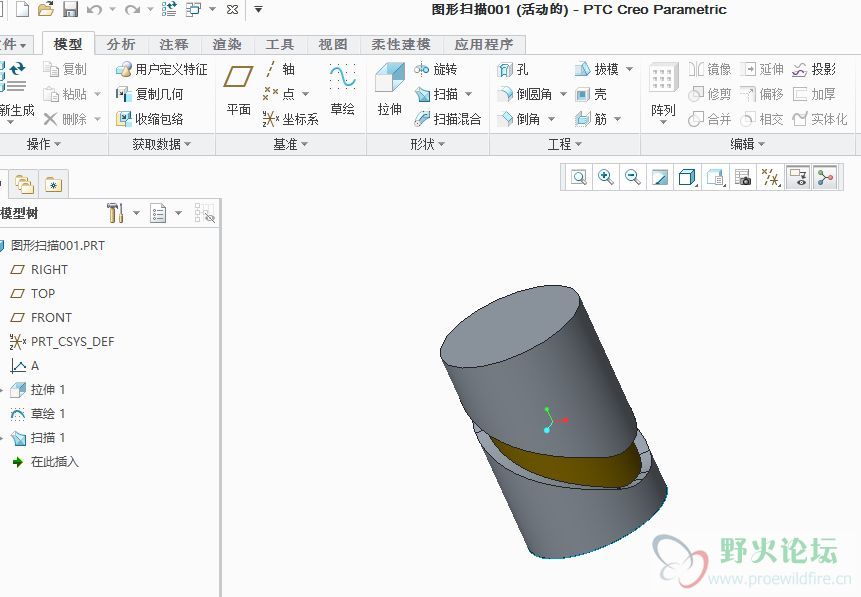Image resolution: width=861 pixels, height=597 pixels.
Task: Open the quick access toolbar customize arrow
Action: 258,9
